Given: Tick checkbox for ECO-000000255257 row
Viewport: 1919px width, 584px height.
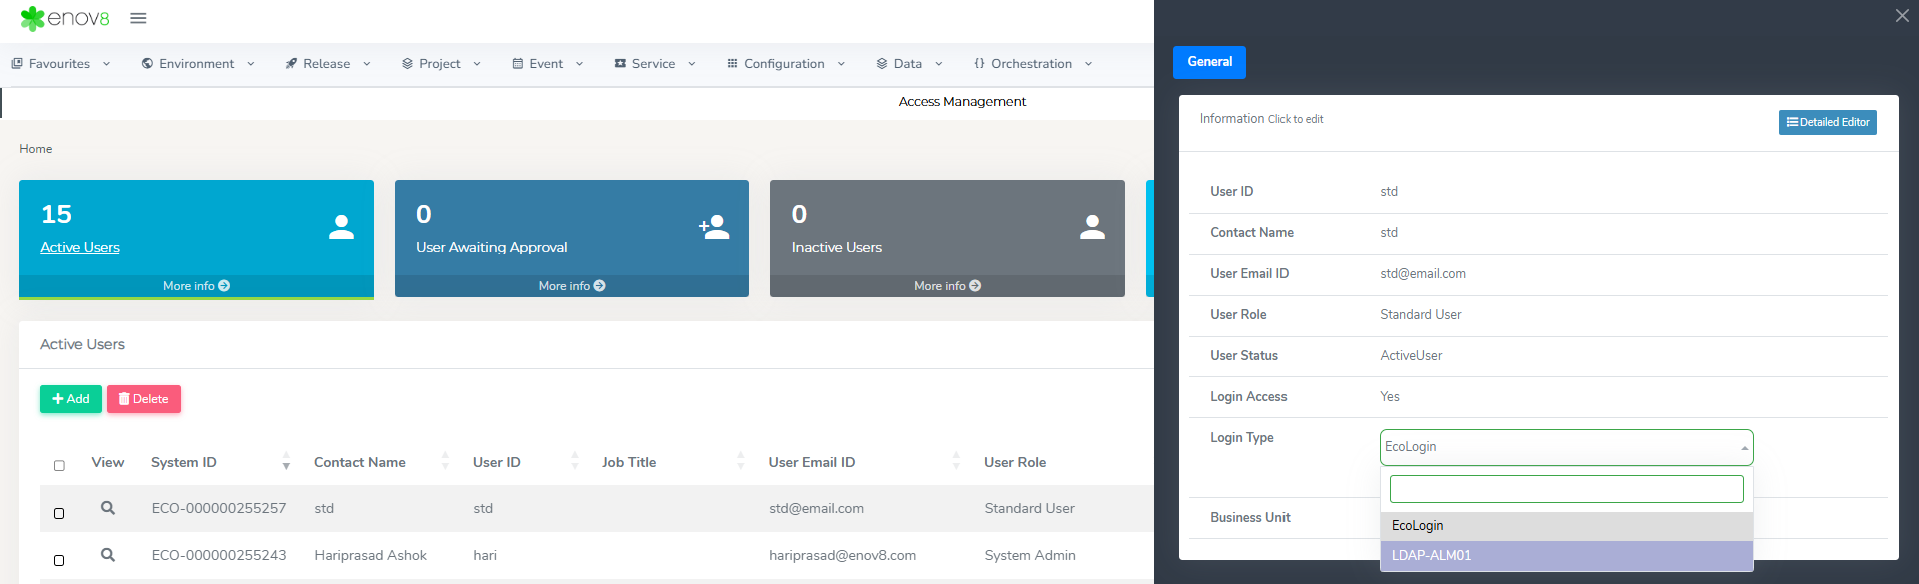Looking at the screenshot, I should [59, 513].
